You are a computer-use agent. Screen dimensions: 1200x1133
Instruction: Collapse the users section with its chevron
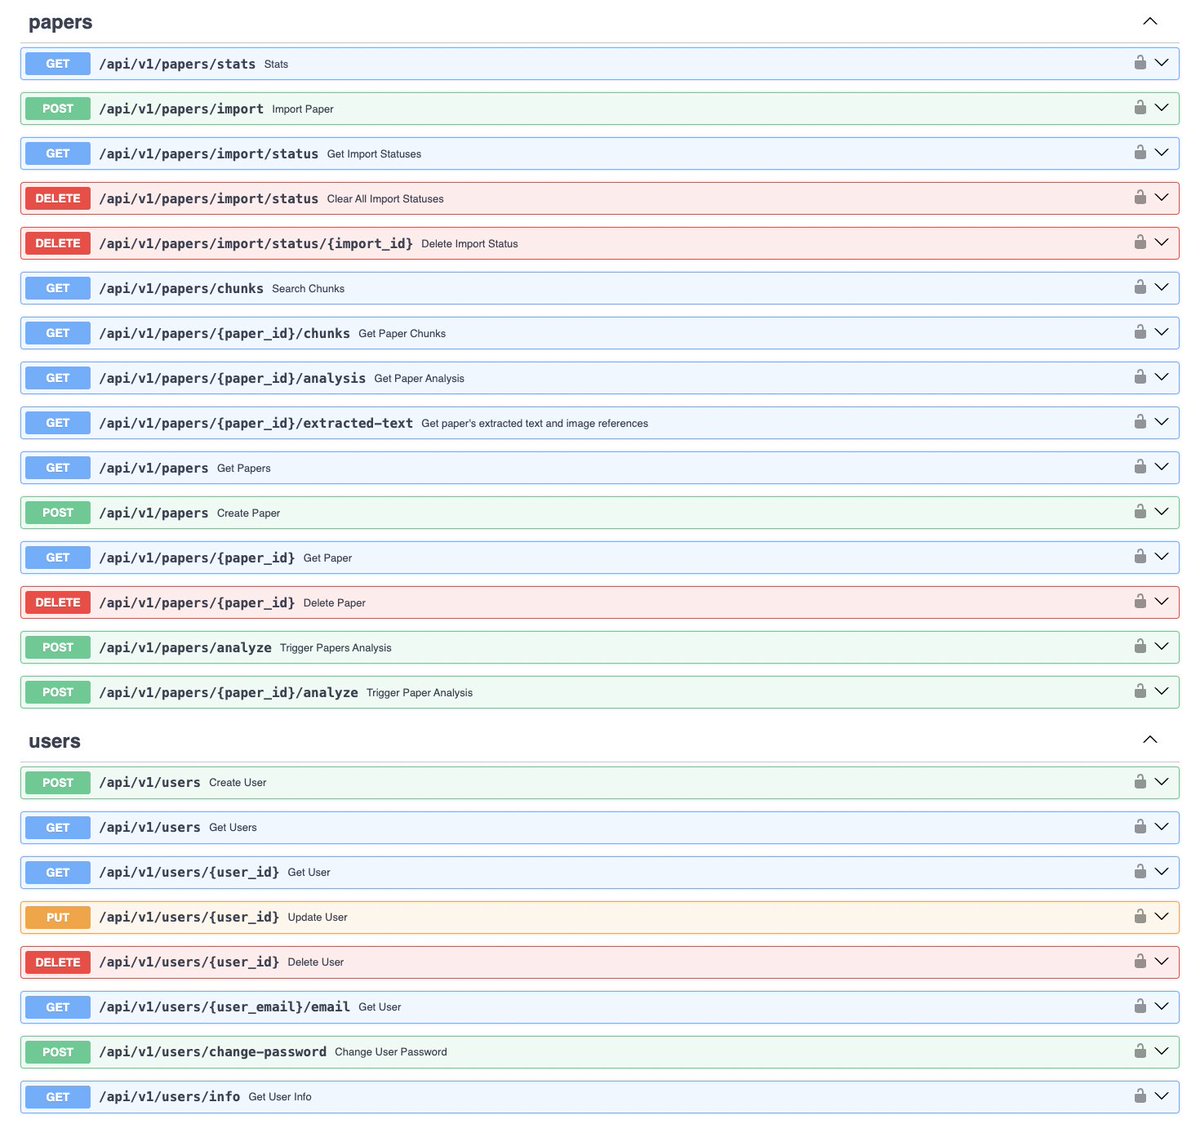click(x=1150, y=740)
